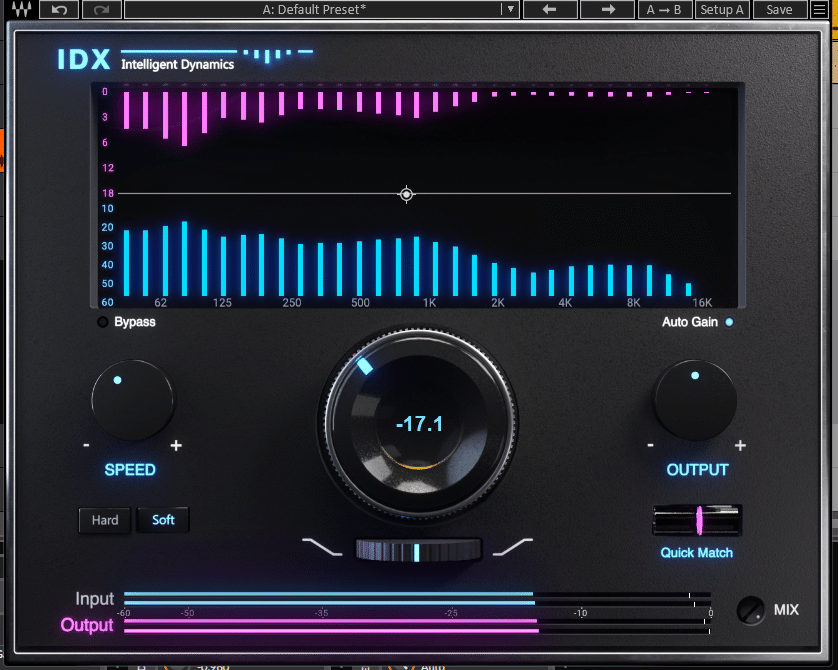838x670 pixels.
Task: Select the Soft mode tab
Action: click(x=162, y=520)
